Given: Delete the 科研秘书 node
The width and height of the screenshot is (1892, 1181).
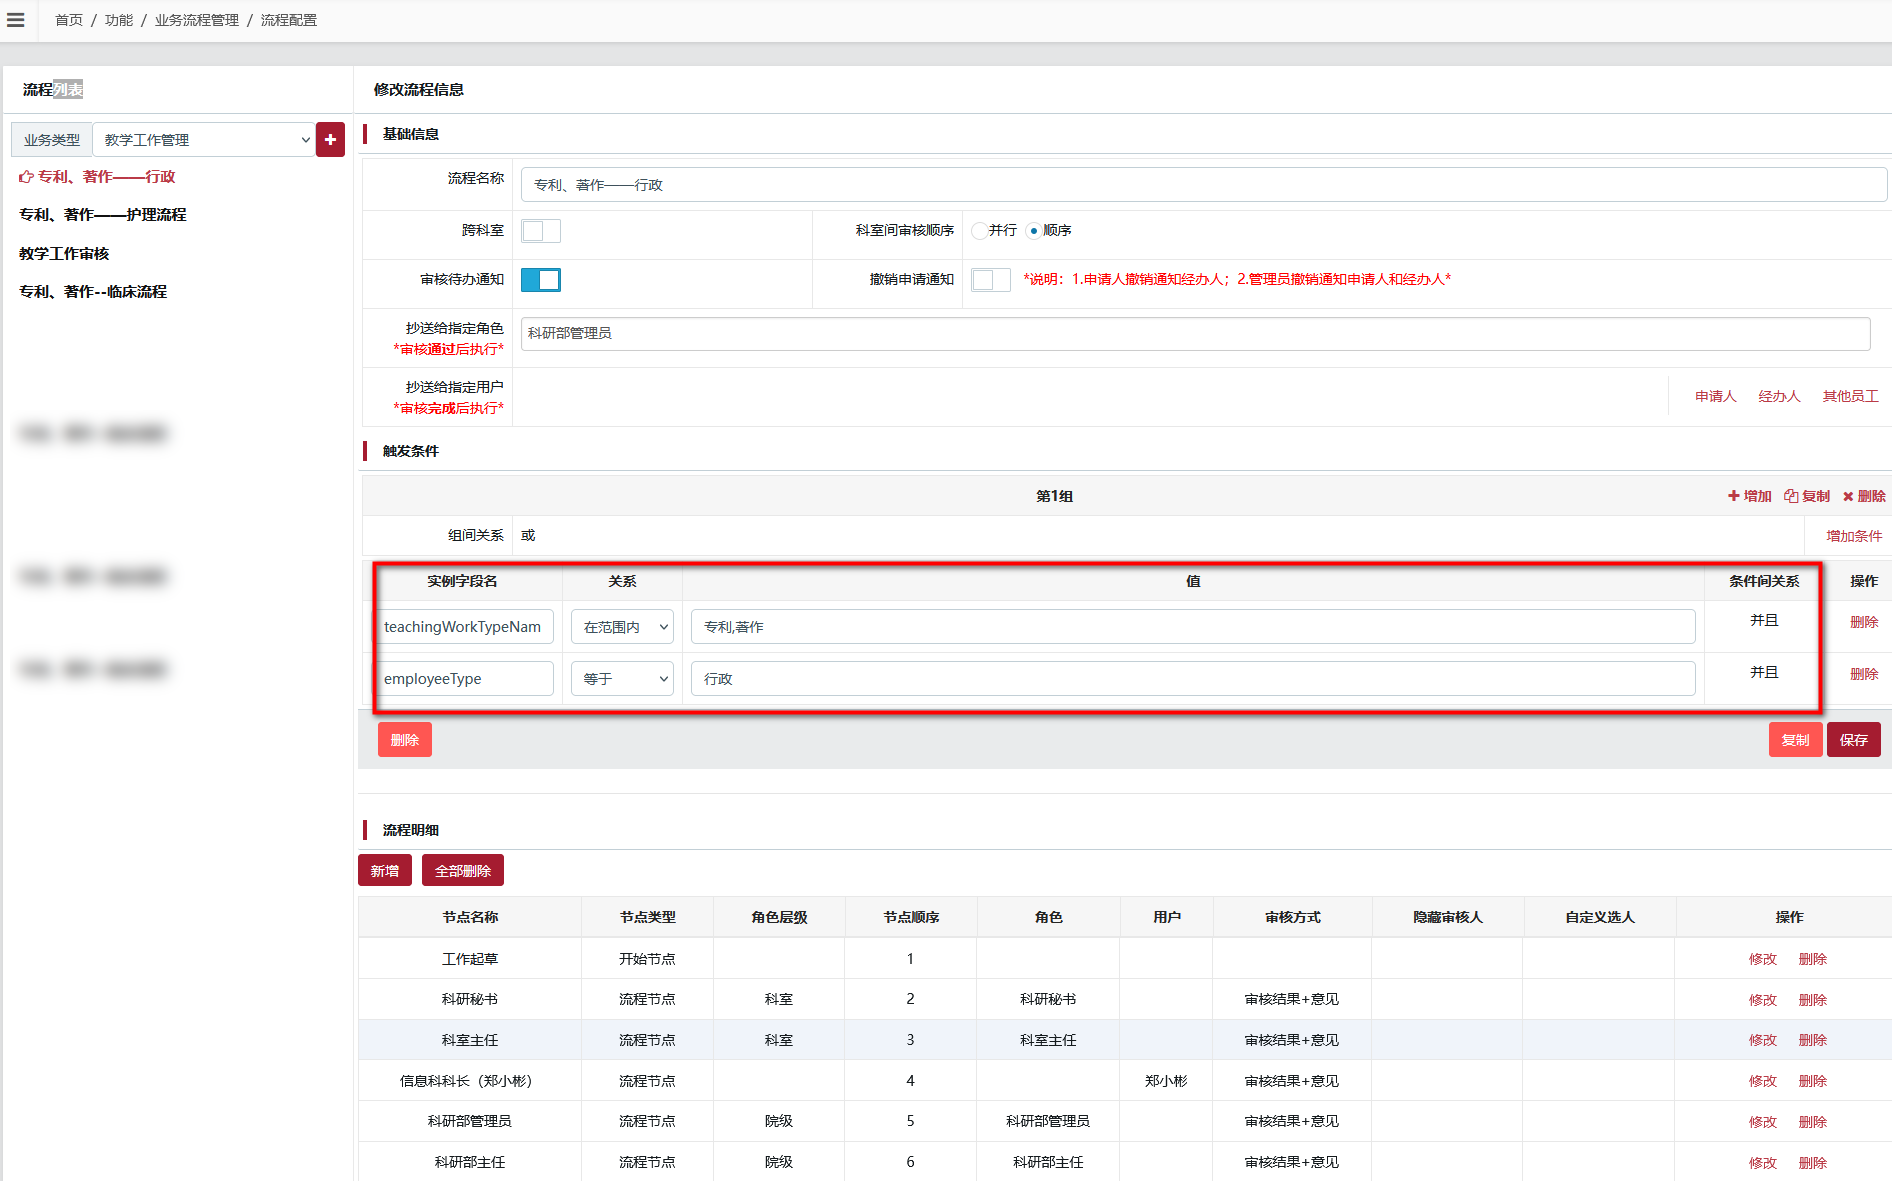Looking at the screenshot, I should click(1813, 1000).
